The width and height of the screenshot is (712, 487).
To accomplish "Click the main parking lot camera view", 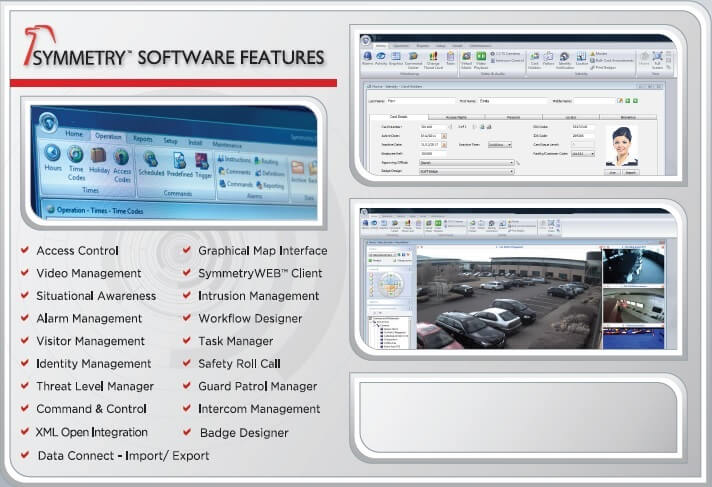I will pyautogui.click(x=509, y=298).
